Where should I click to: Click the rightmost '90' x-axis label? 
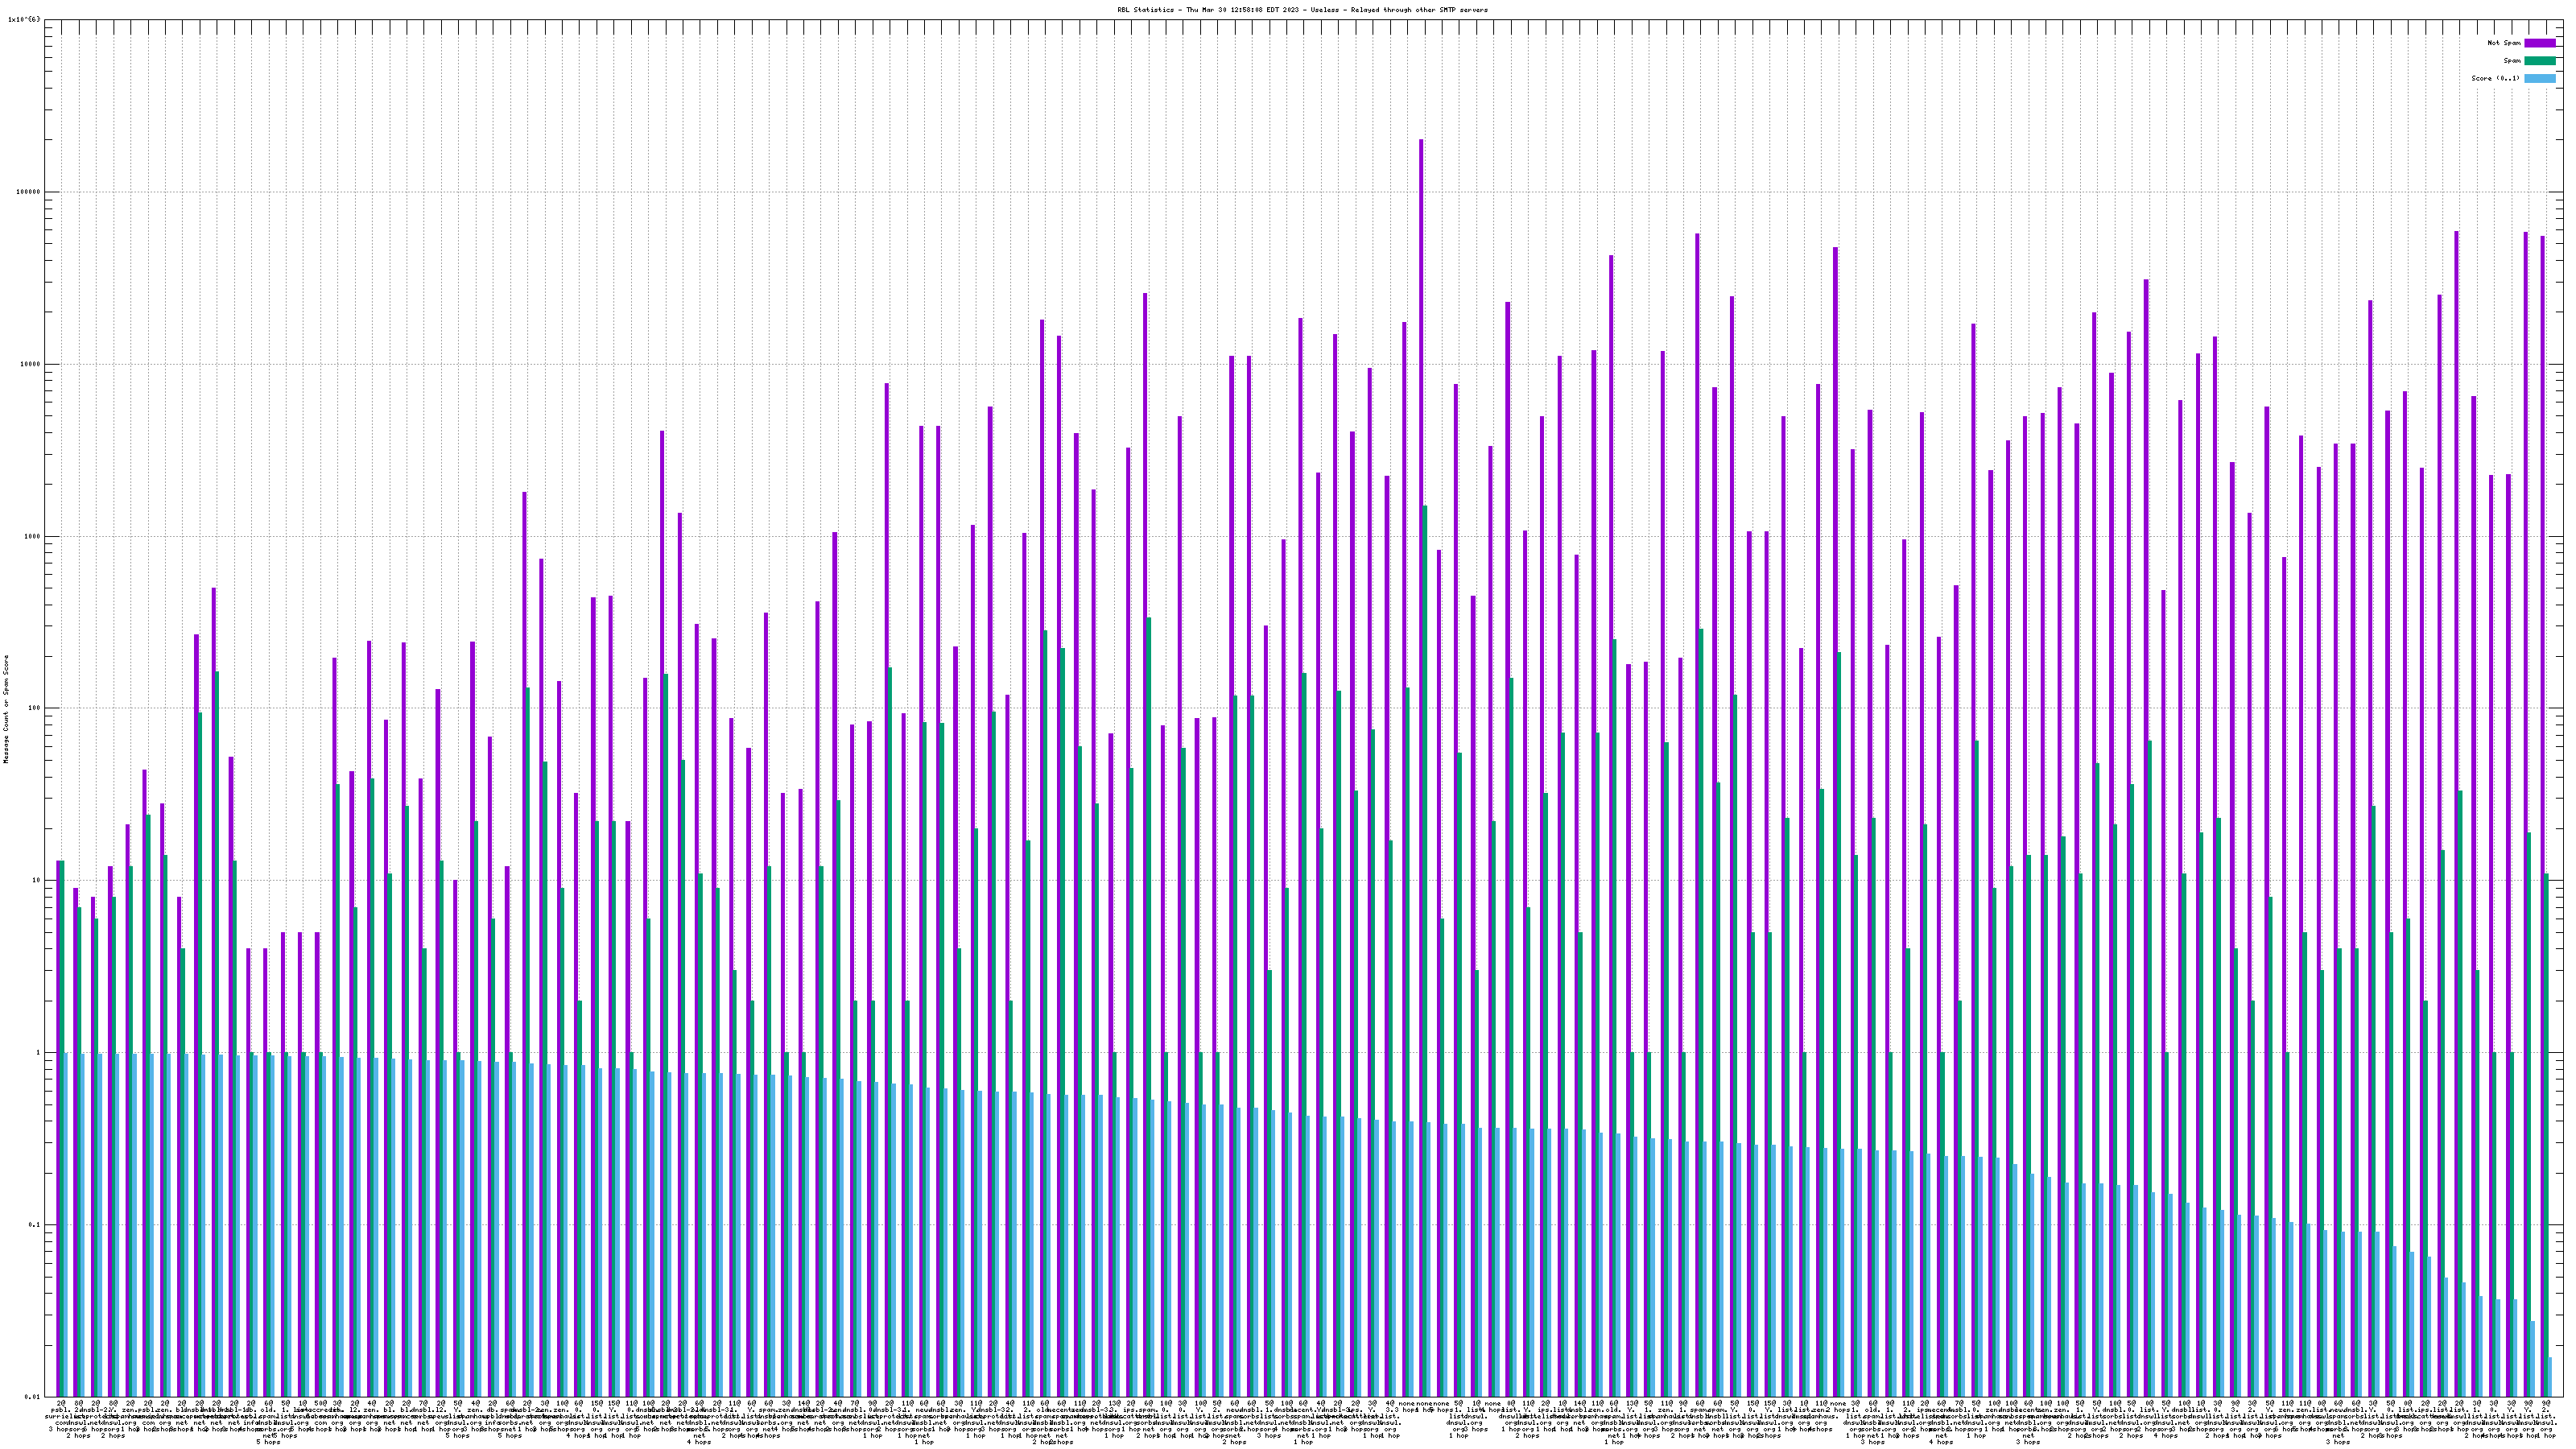2546,1404
